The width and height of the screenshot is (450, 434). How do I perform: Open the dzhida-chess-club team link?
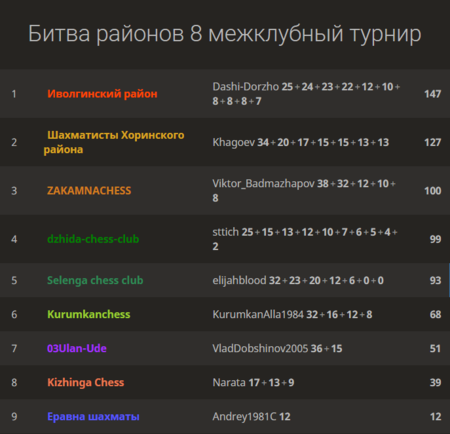click(93, 239)
